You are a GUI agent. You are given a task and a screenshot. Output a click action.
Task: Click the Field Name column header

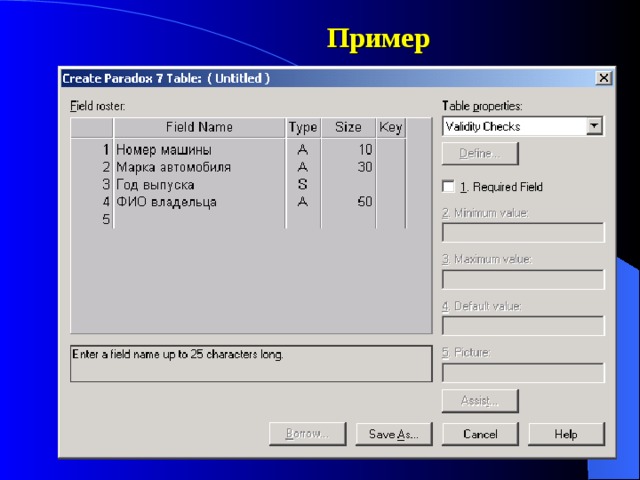[x=200, y=127]
